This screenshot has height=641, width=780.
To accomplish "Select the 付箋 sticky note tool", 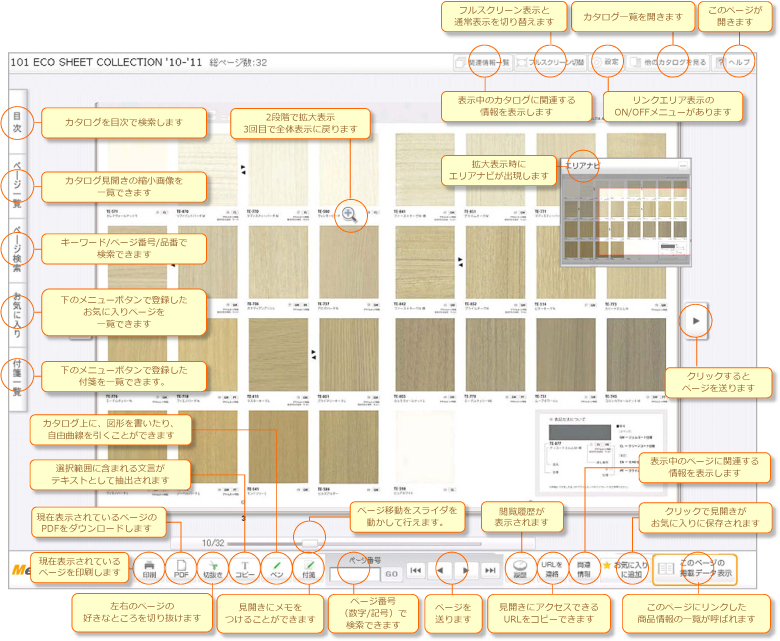I will (308, 569).
